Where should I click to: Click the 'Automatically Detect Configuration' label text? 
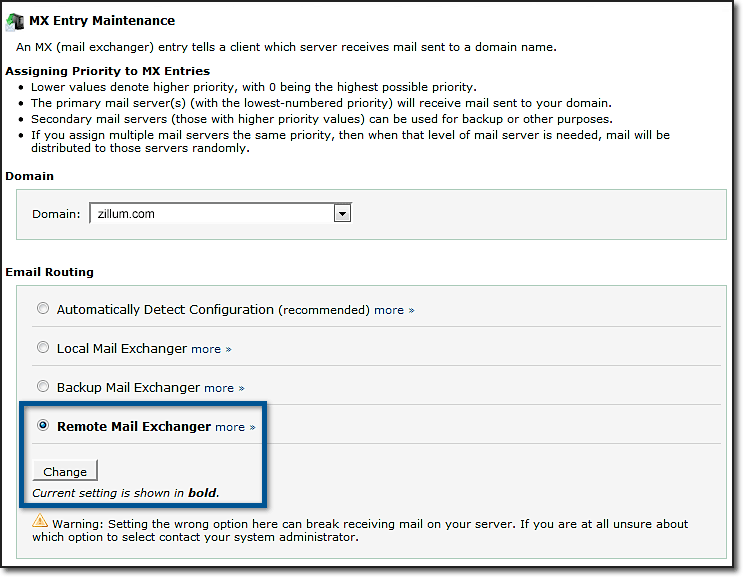click(x=165, y=310)
